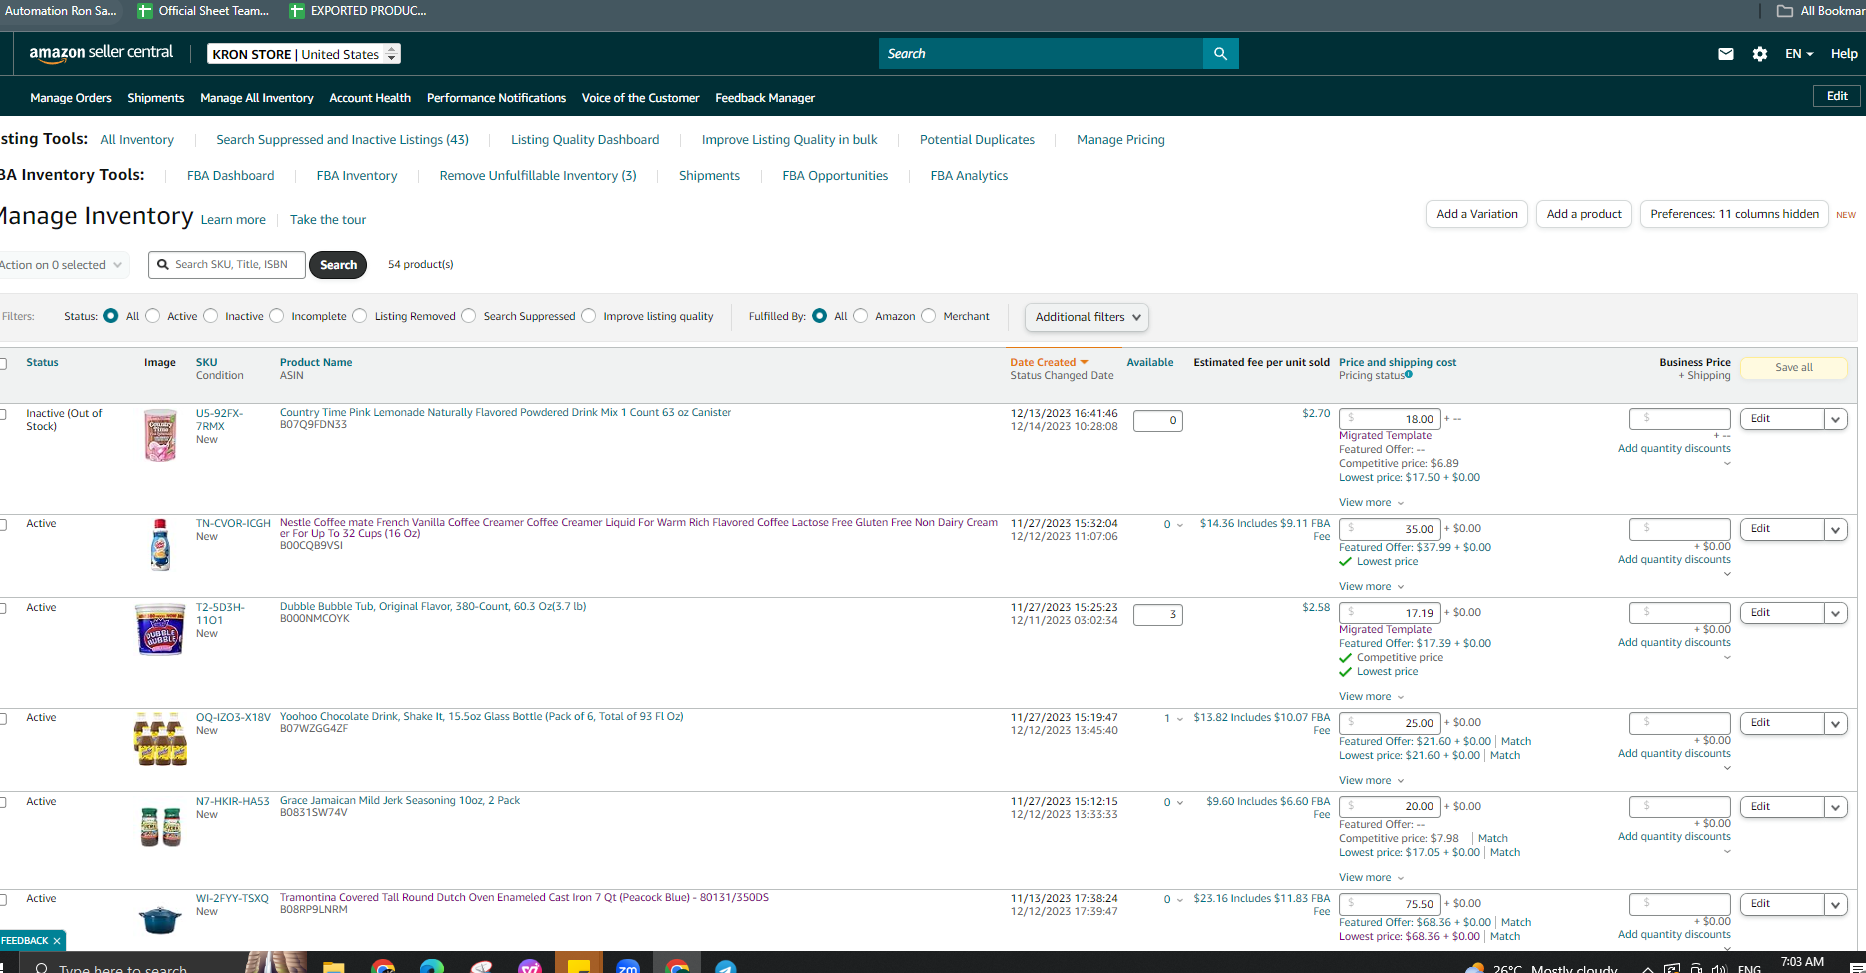Click the Add a Variation button

1477,214
